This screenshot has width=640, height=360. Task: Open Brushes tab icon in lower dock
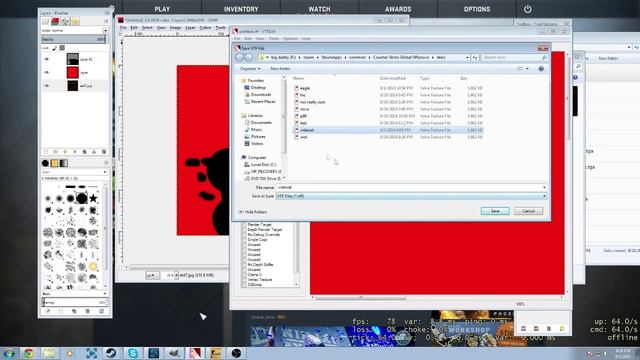(x=45, y=163)
